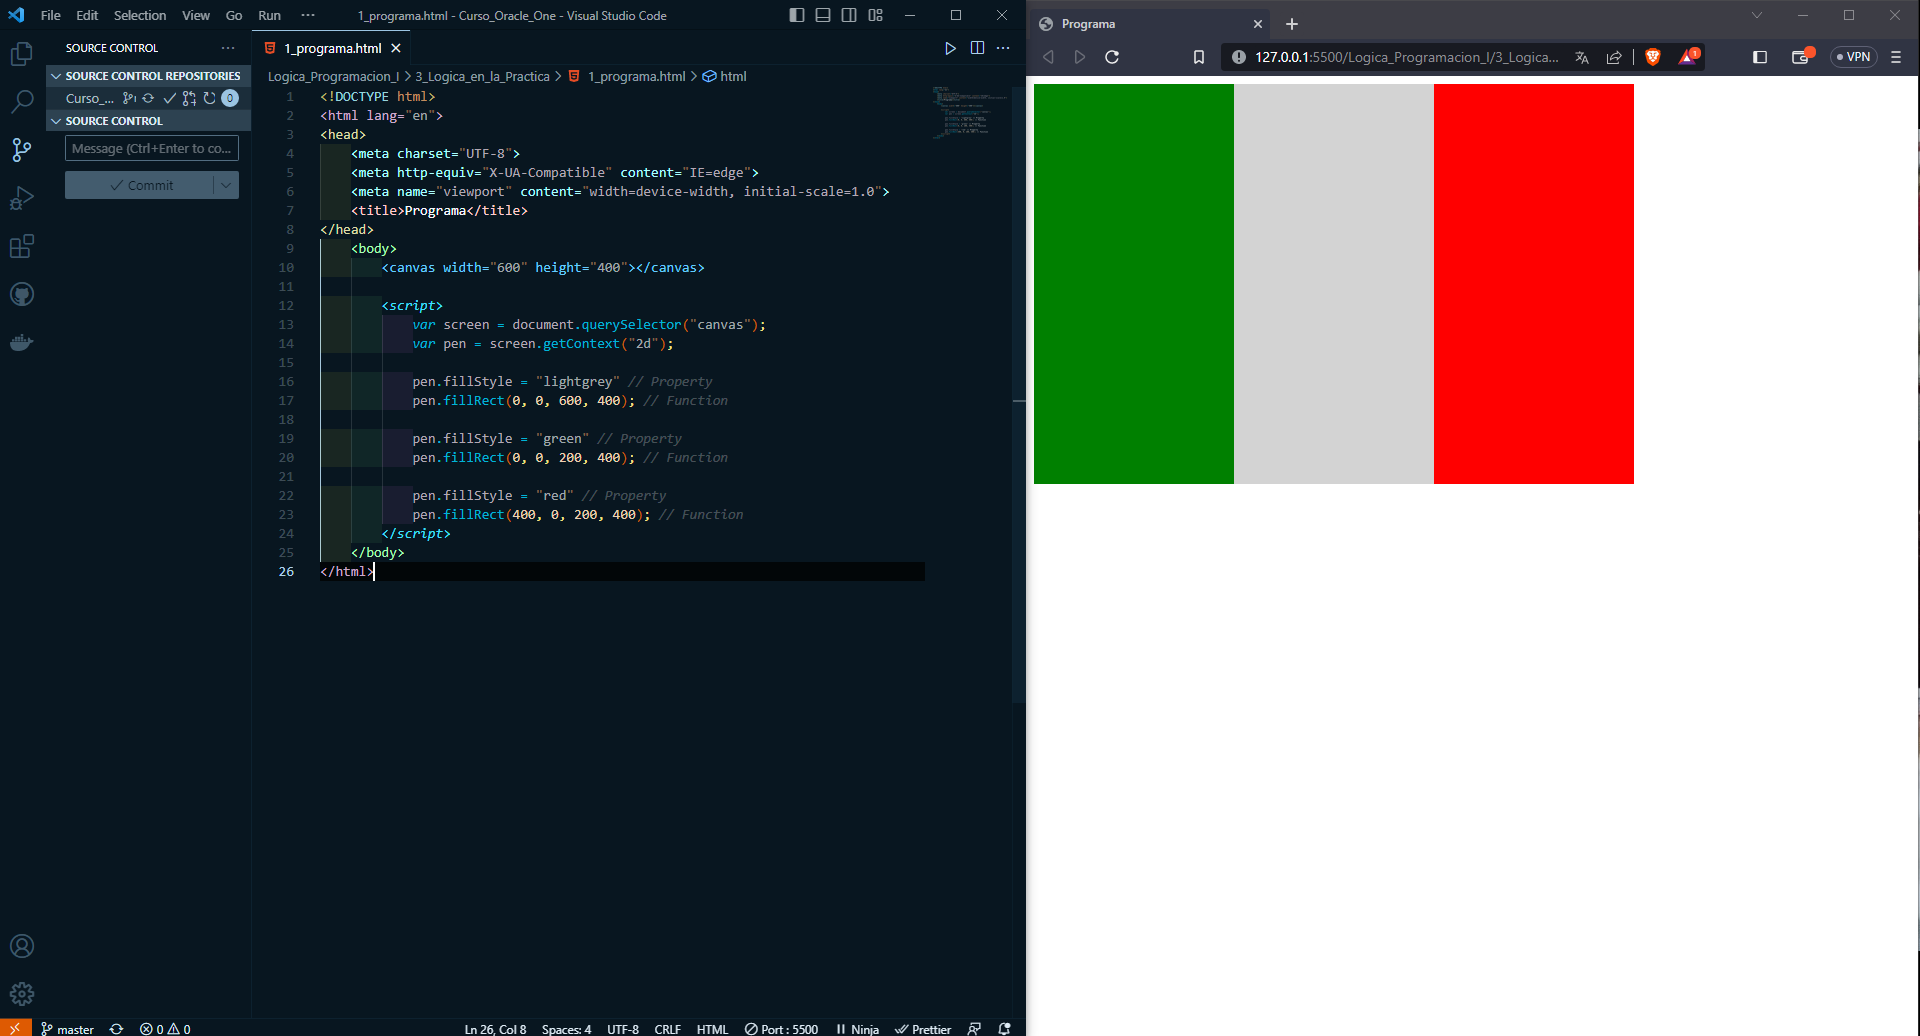Open Source Control panel more actions
Image resolution: width=1920 pixels, height=1036 pixels.
(228, 48)
